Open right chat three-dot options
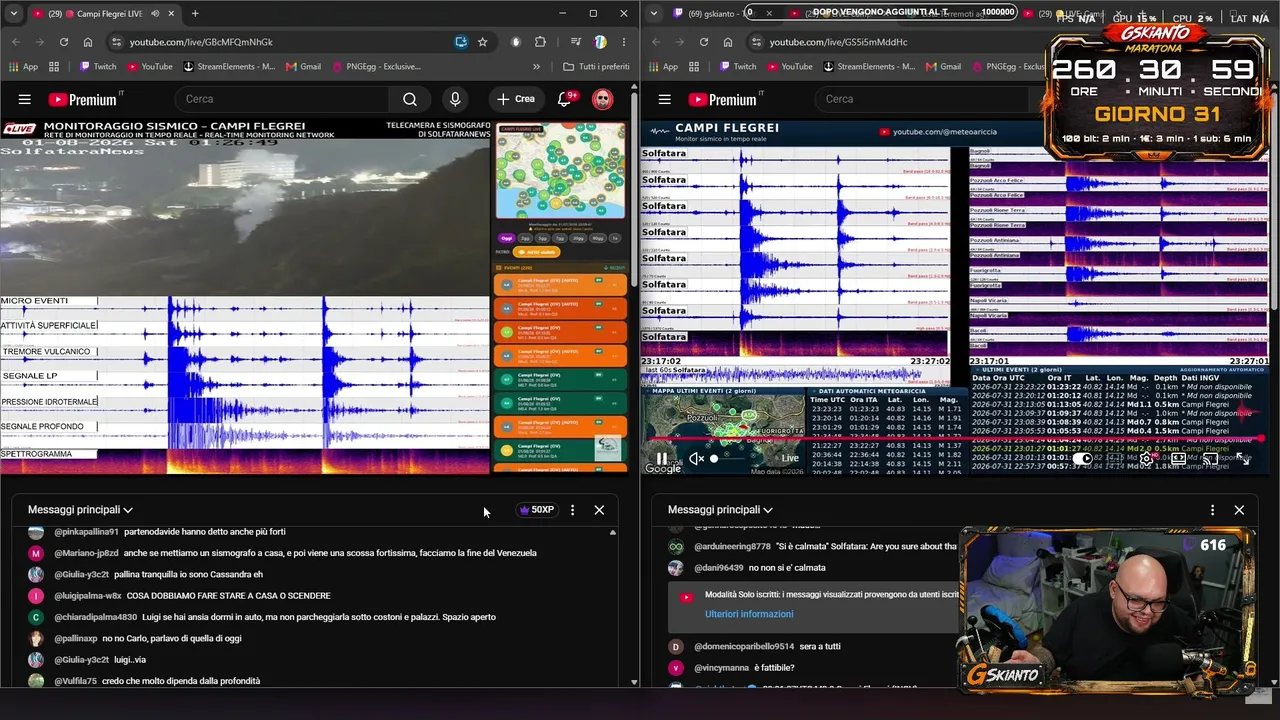The height and width of the screenshot is (720, 1280). [x=1212, y=510]
